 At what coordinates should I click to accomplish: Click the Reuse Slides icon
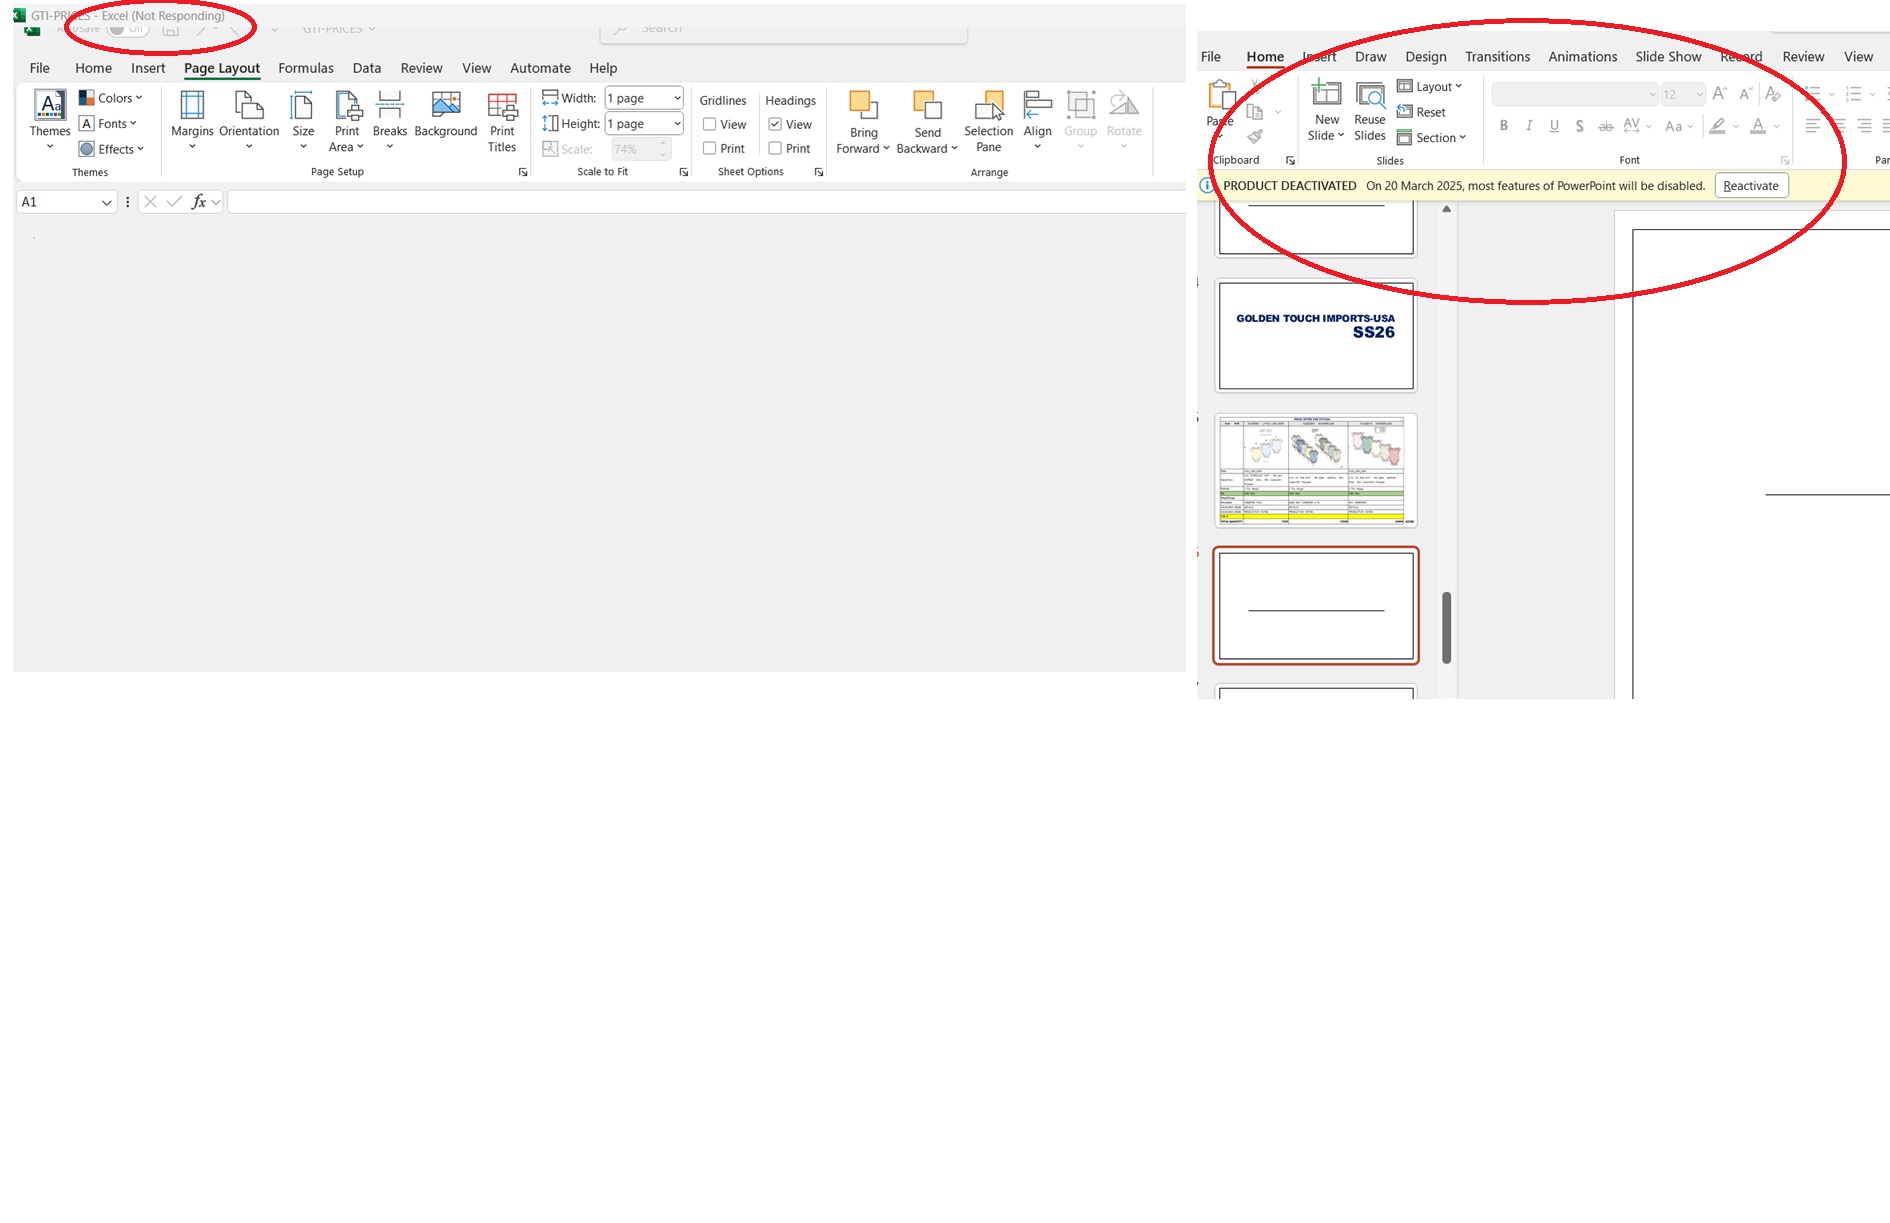point(1369,97)
